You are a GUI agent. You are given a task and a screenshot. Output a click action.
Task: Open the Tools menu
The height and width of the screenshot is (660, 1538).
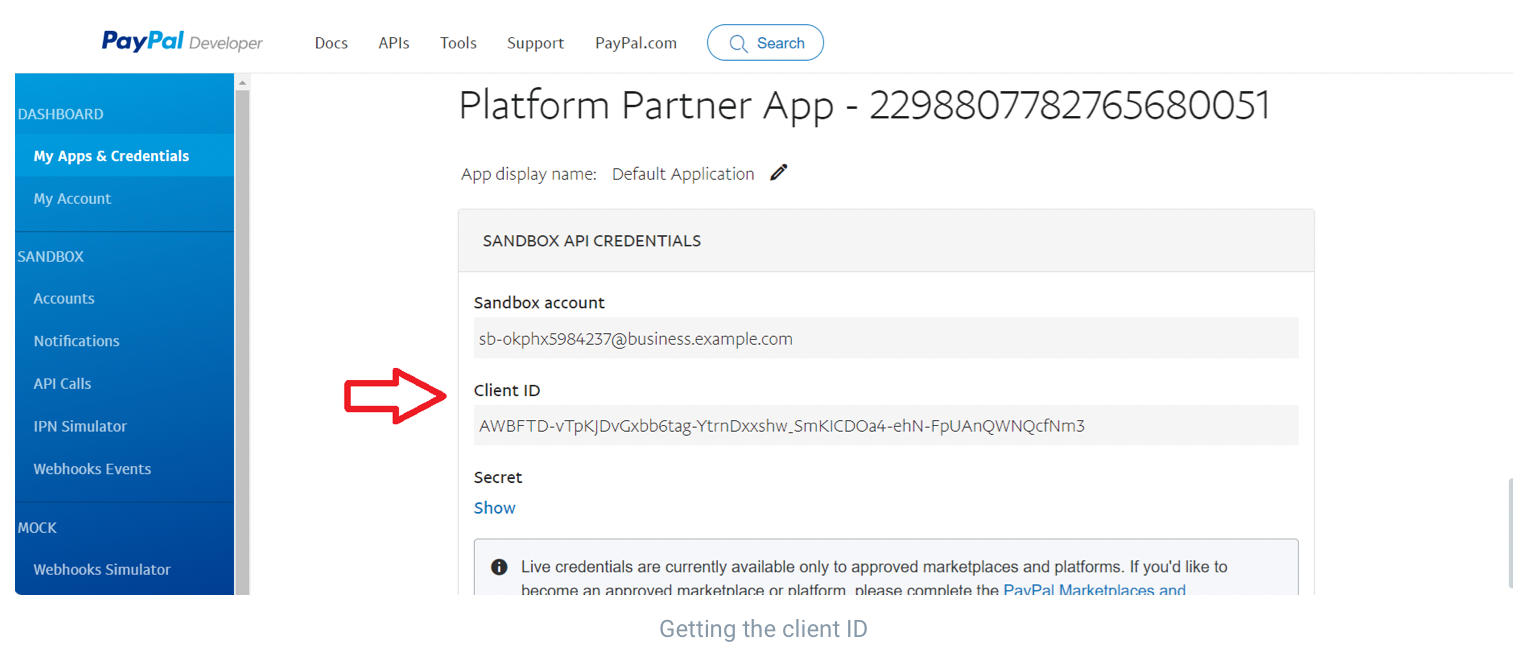click(458, 43)
